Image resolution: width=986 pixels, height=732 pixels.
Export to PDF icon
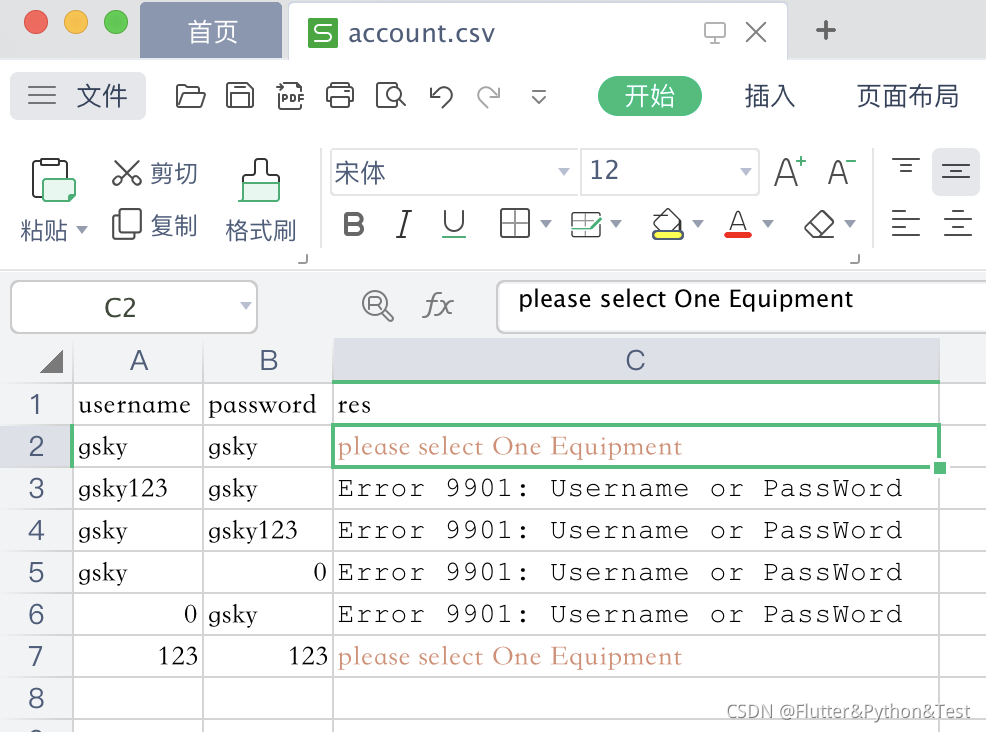[290, 96]
